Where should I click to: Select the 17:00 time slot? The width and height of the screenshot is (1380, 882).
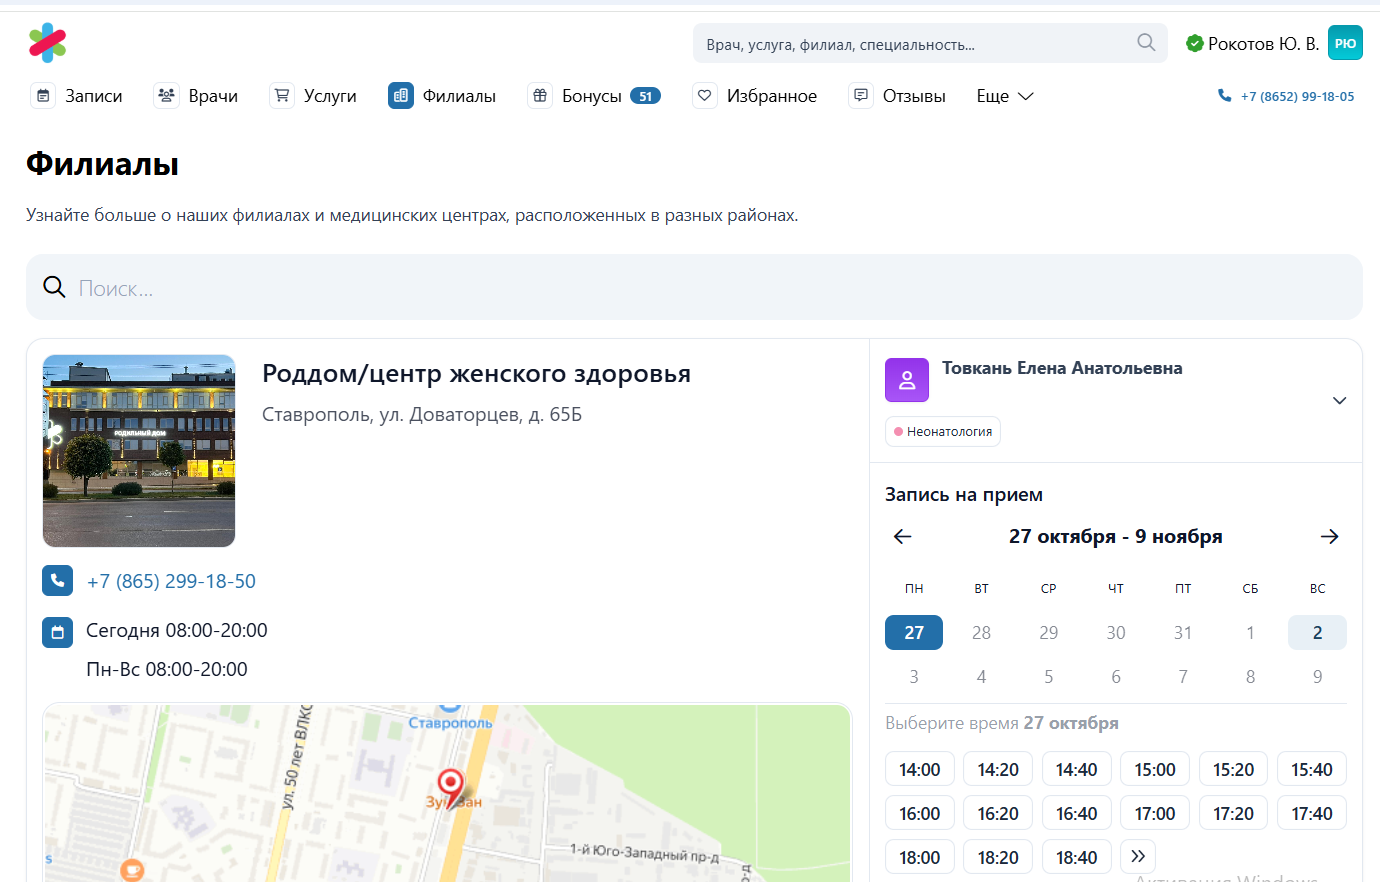[x=1154, y=813]
